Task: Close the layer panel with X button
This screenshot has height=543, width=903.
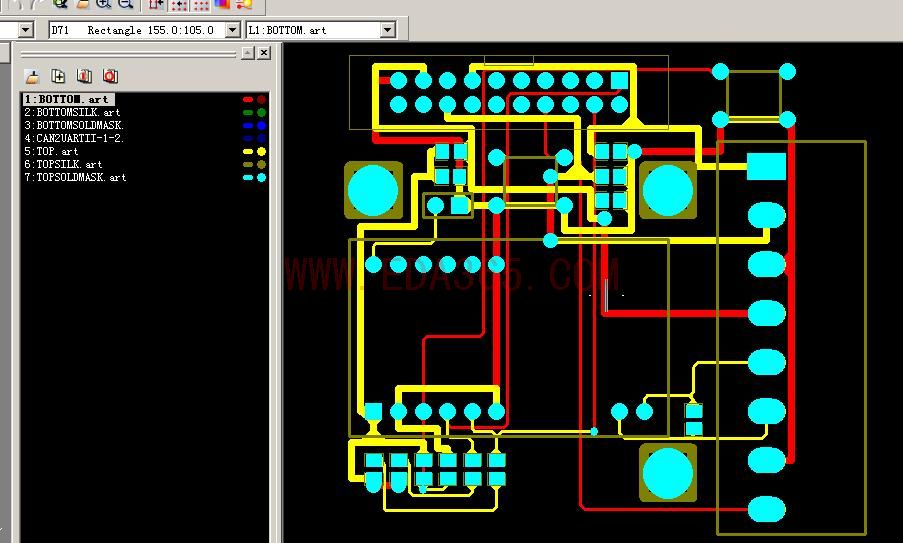Action: point(264,53)
